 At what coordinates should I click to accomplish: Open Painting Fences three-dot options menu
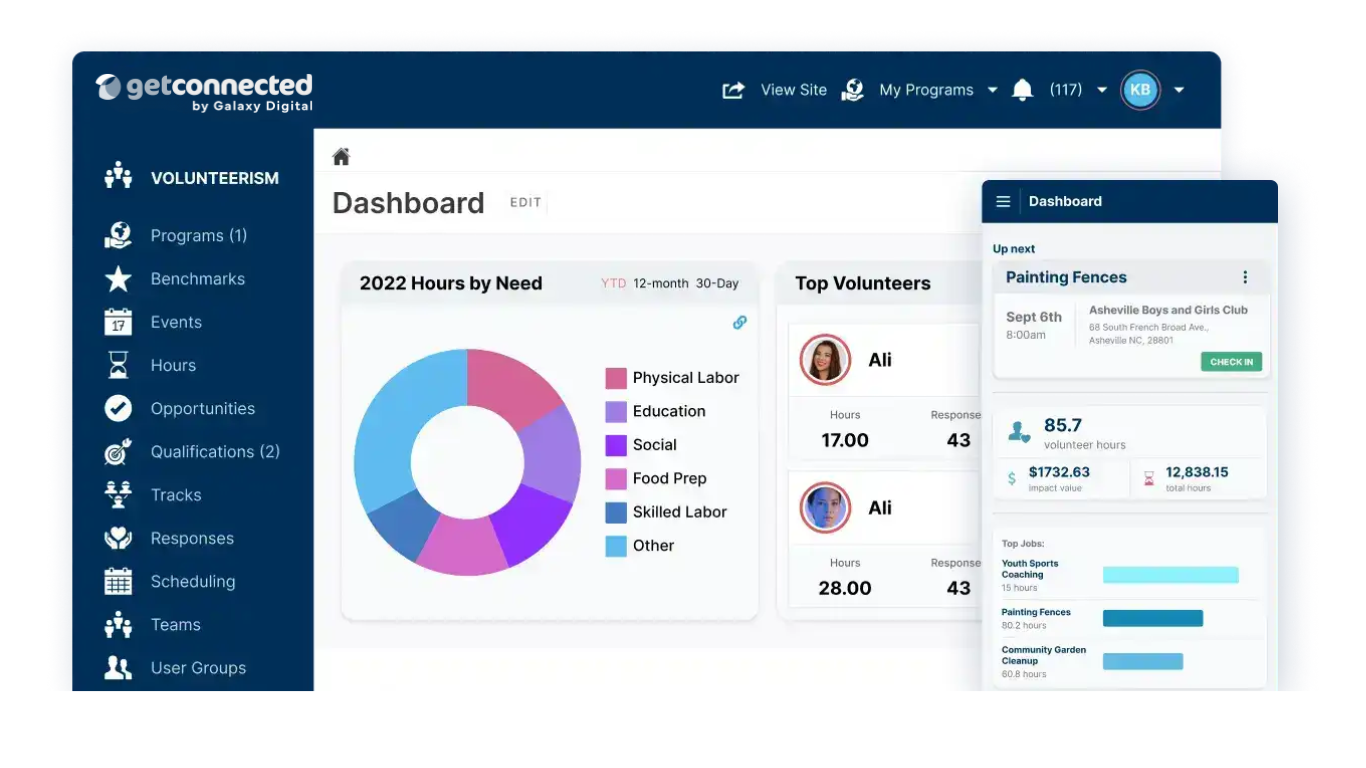1245,277
